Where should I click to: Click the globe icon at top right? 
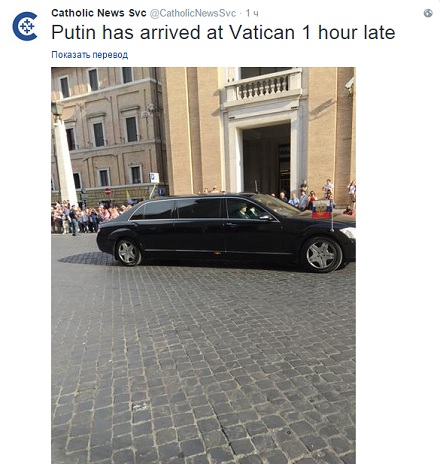[x=428, y=13]
